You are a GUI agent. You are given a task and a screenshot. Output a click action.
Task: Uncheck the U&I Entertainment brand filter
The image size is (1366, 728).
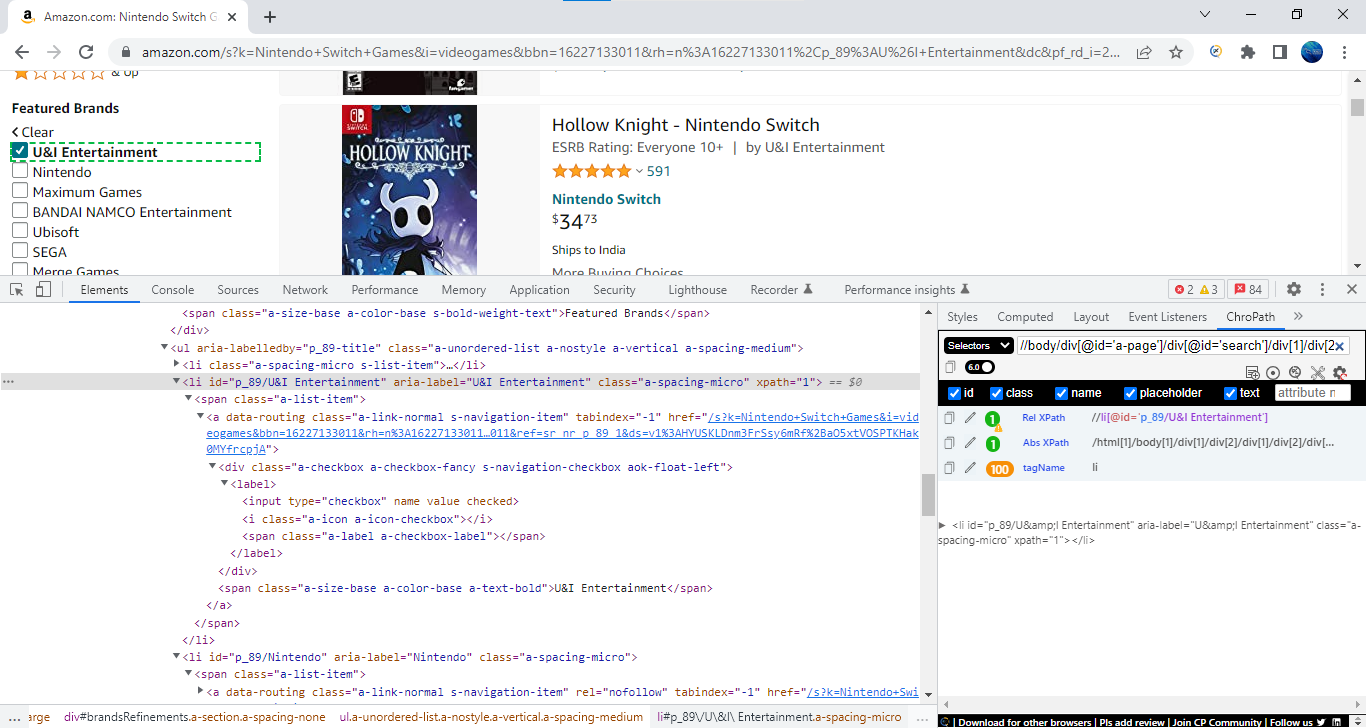tap(19, 151)
